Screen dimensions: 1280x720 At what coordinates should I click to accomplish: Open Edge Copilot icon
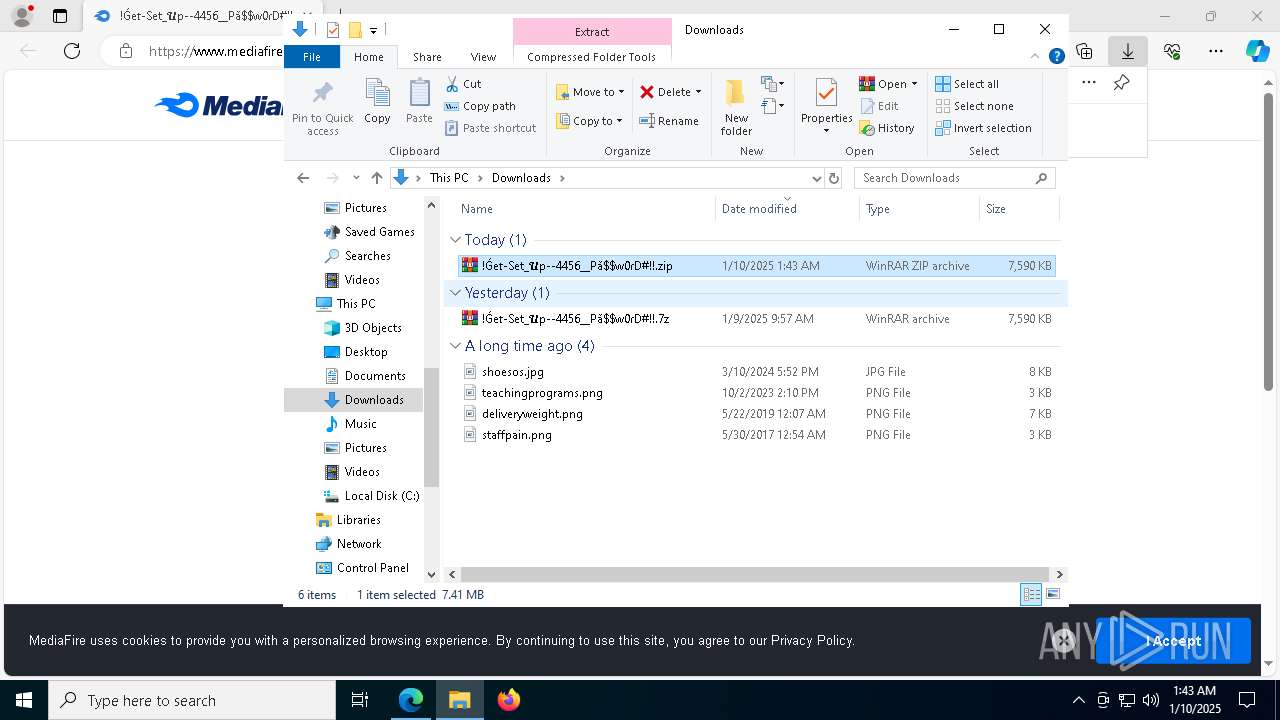click(x=1257, y=51)
